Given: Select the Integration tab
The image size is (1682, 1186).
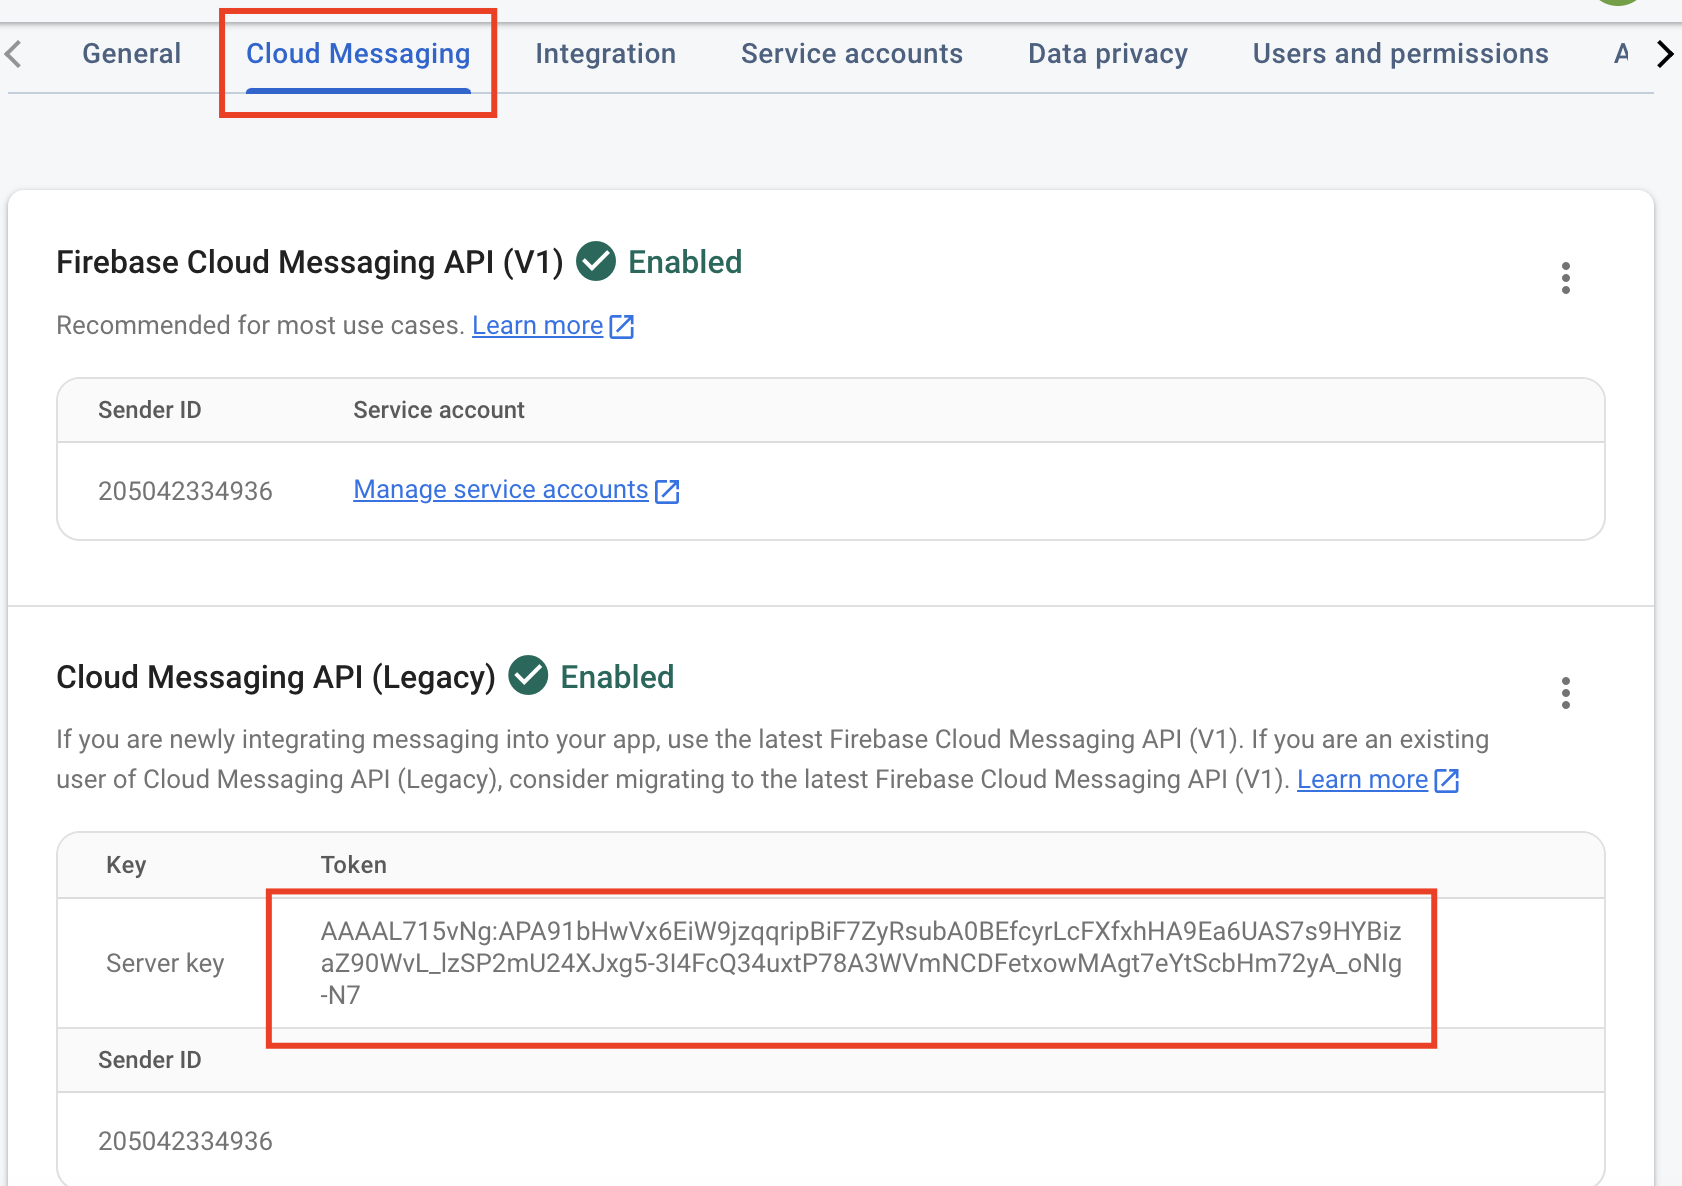Looking at the screenshot, I should click(x=605, y=54).
